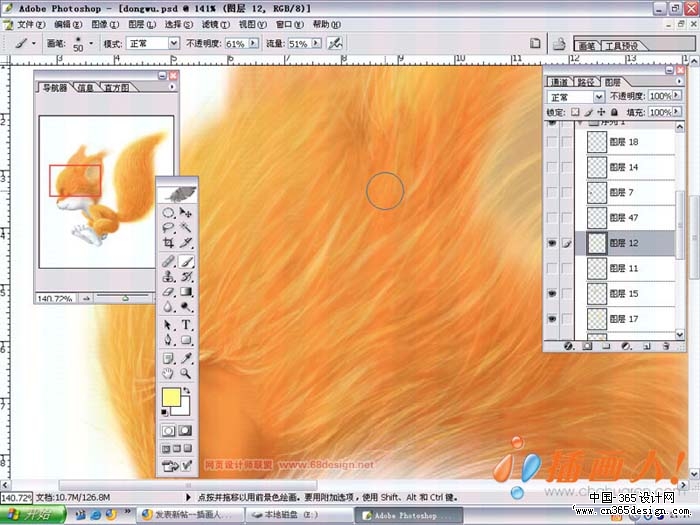Open 文件 menu
This screenshot has height=525, width=700.
tap(31, 25)
